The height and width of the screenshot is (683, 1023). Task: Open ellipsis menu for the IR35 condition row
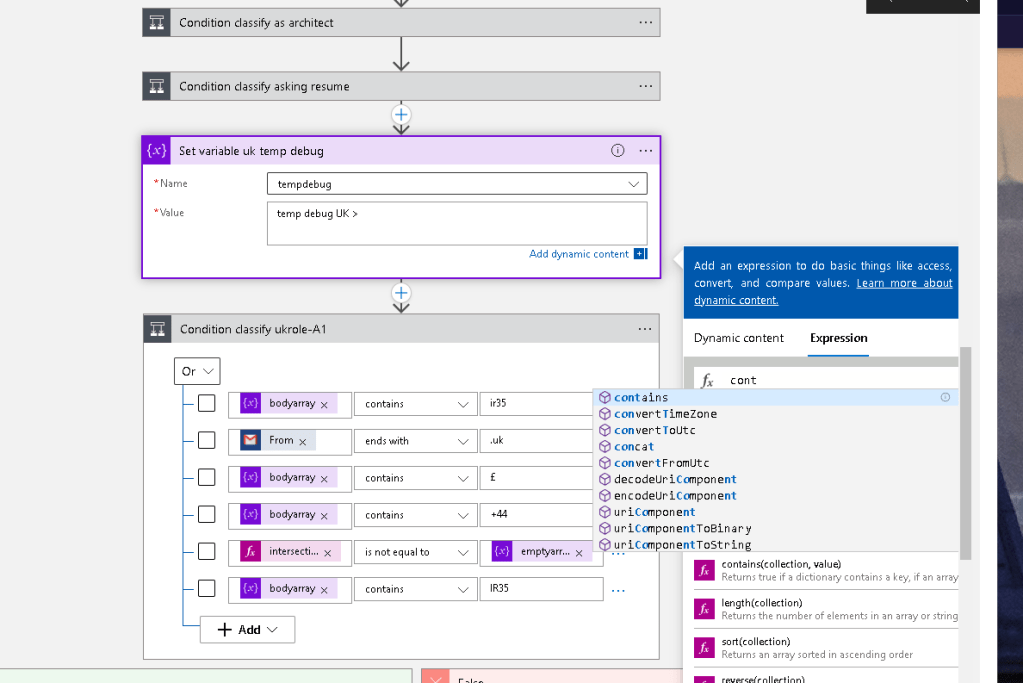point(618,590)
